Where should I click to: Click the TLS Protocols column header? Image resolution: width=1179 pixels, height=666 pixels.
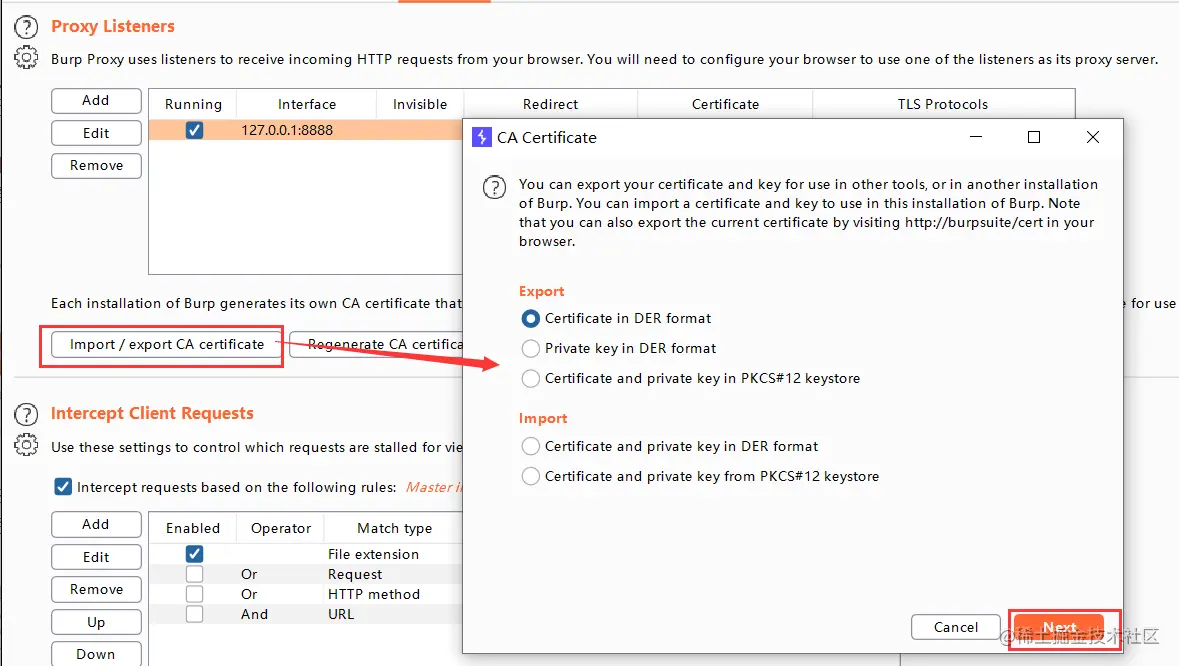943,104
